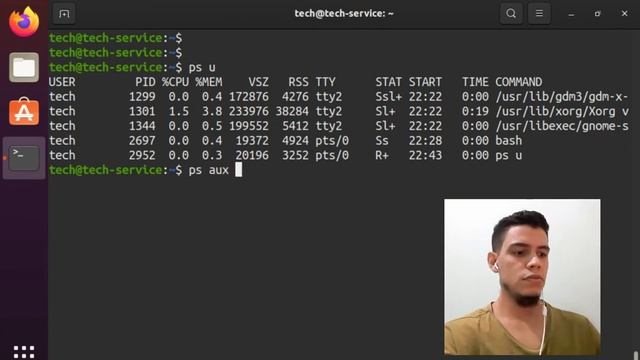640x360 pixels.
Task: Open the terminal search tool
Action: click(511, 13)
